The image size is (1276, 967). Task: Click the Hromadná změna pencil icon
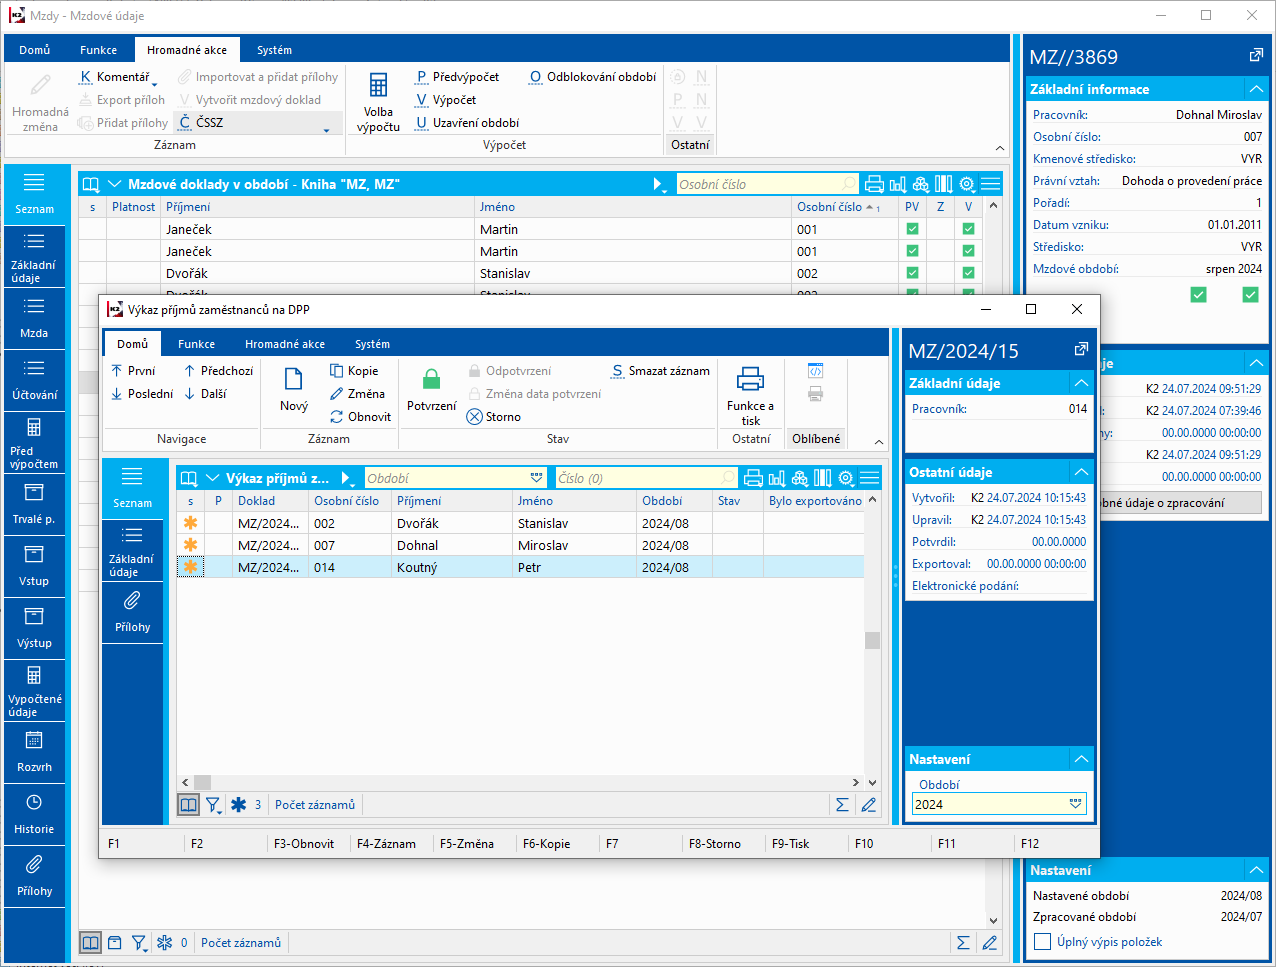pos(41,84)
